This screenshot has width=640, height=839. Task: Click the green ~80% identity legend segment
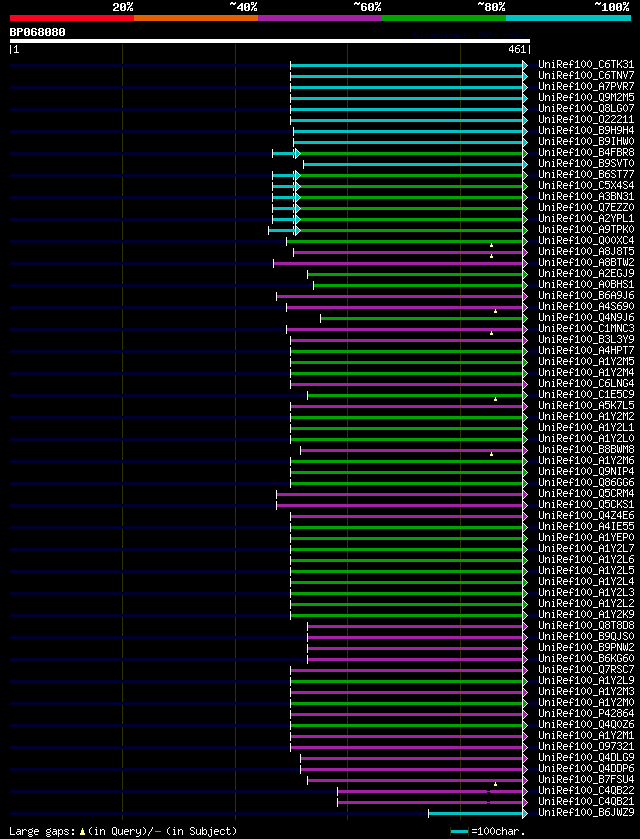(444, 18)
